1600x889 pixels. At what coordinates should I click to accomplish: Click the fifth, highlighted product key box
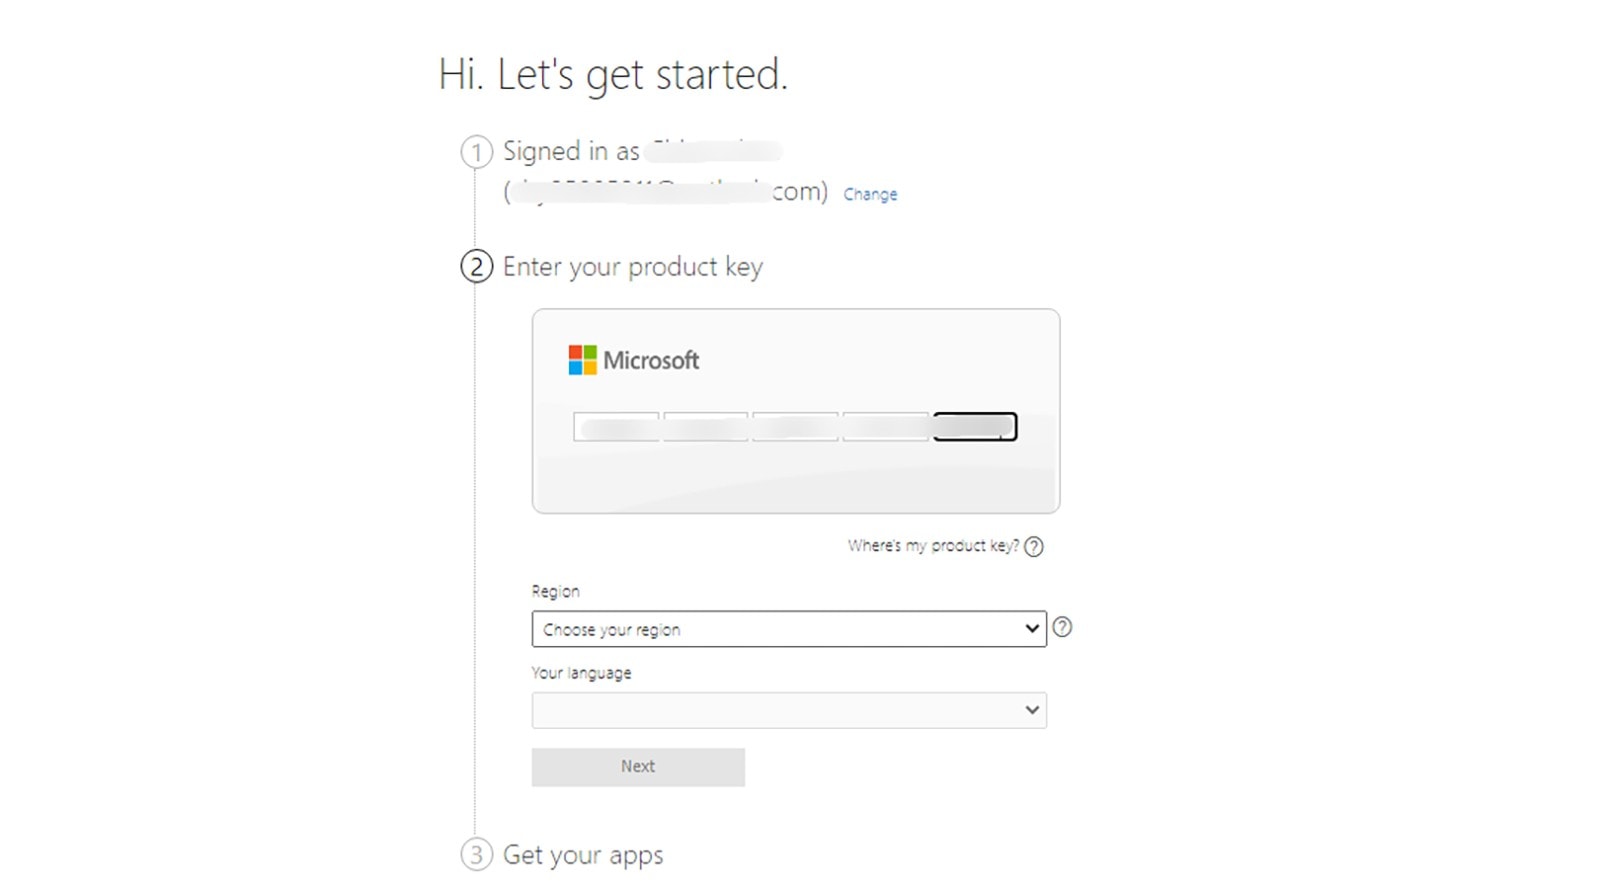click(x=975, y=427)
